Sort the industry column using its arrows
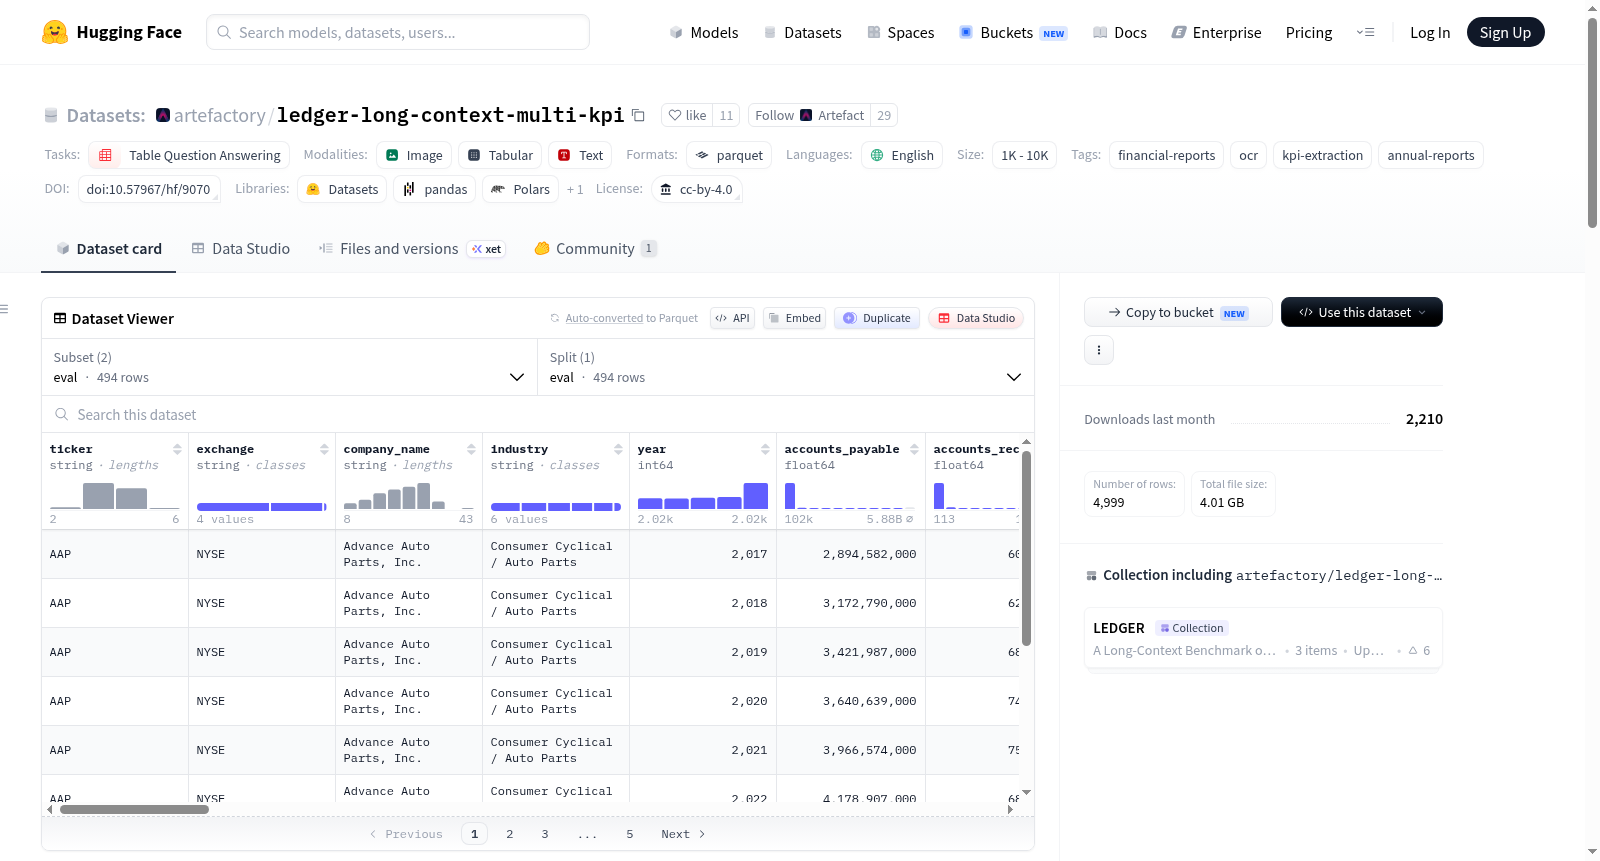The width and height of the screenshot is (1600, 861). click(618, 449)
